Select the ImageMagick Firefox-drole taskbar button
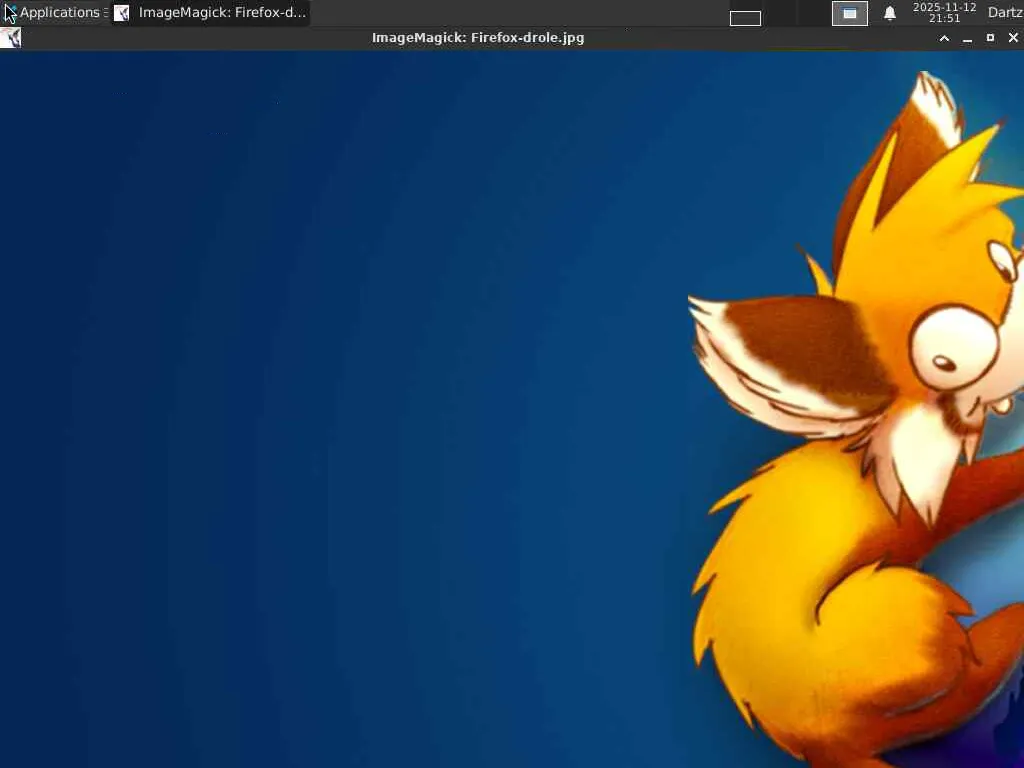 click(x=210, y=12)
